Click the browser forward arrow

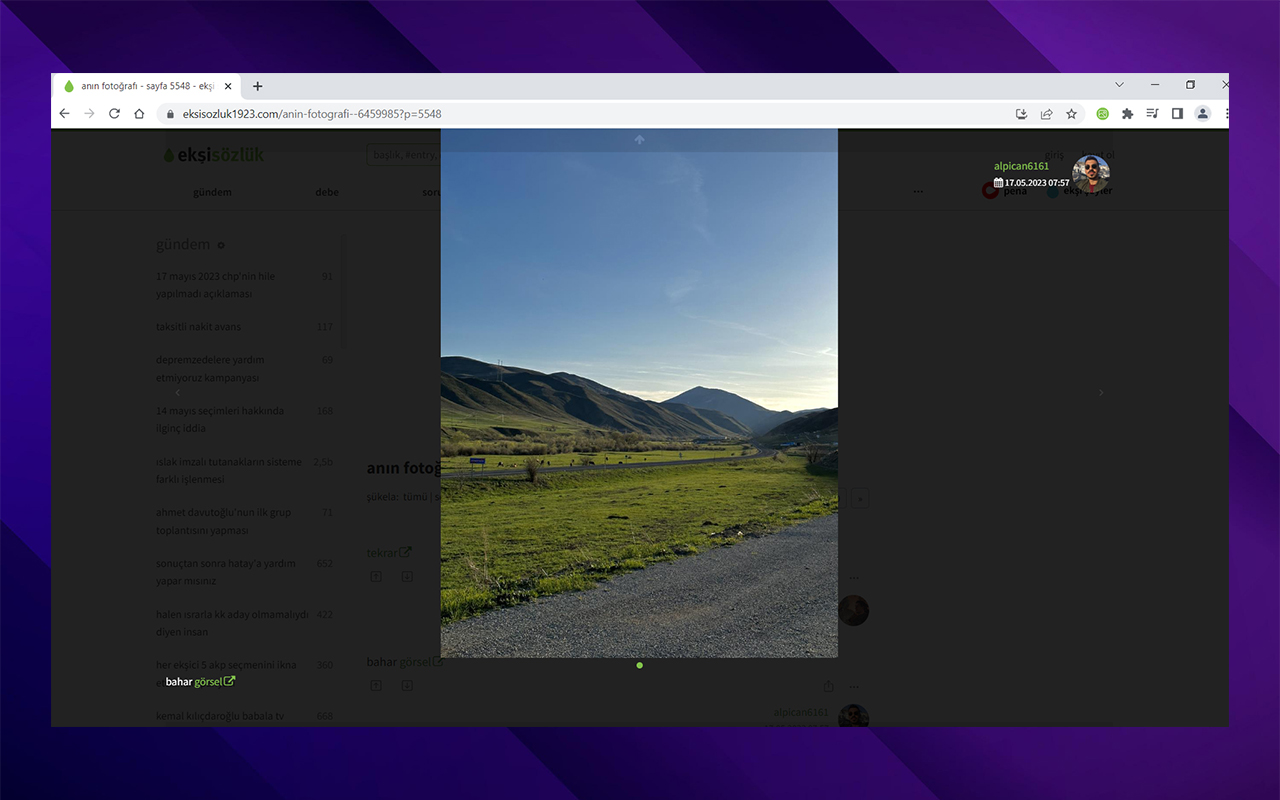coord(89,114)
